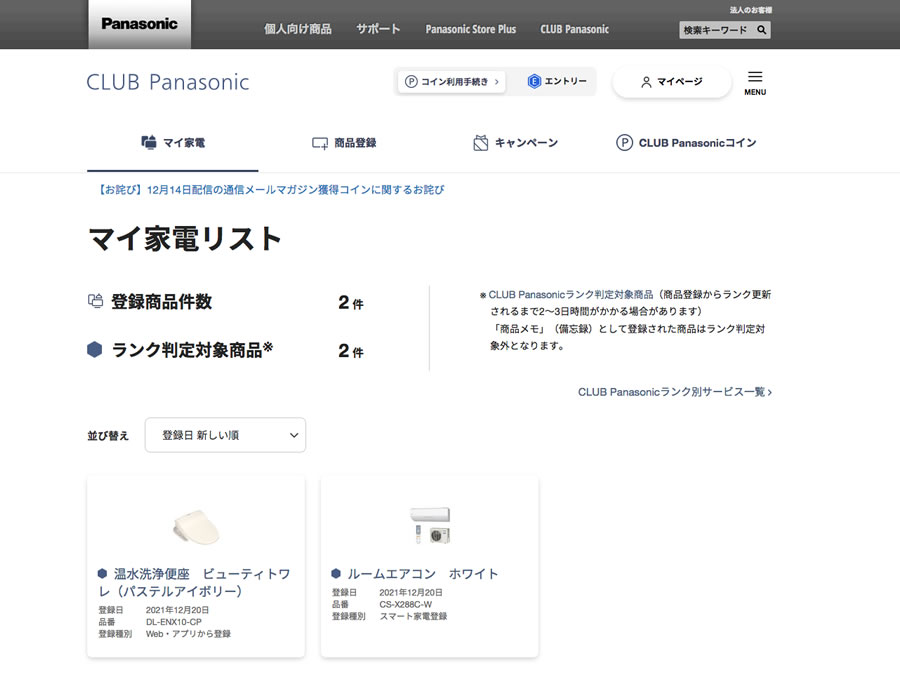Click the コイン利用手続き P coin icon
The width and height of the screenshot is (900, 675).
[411, 82]
